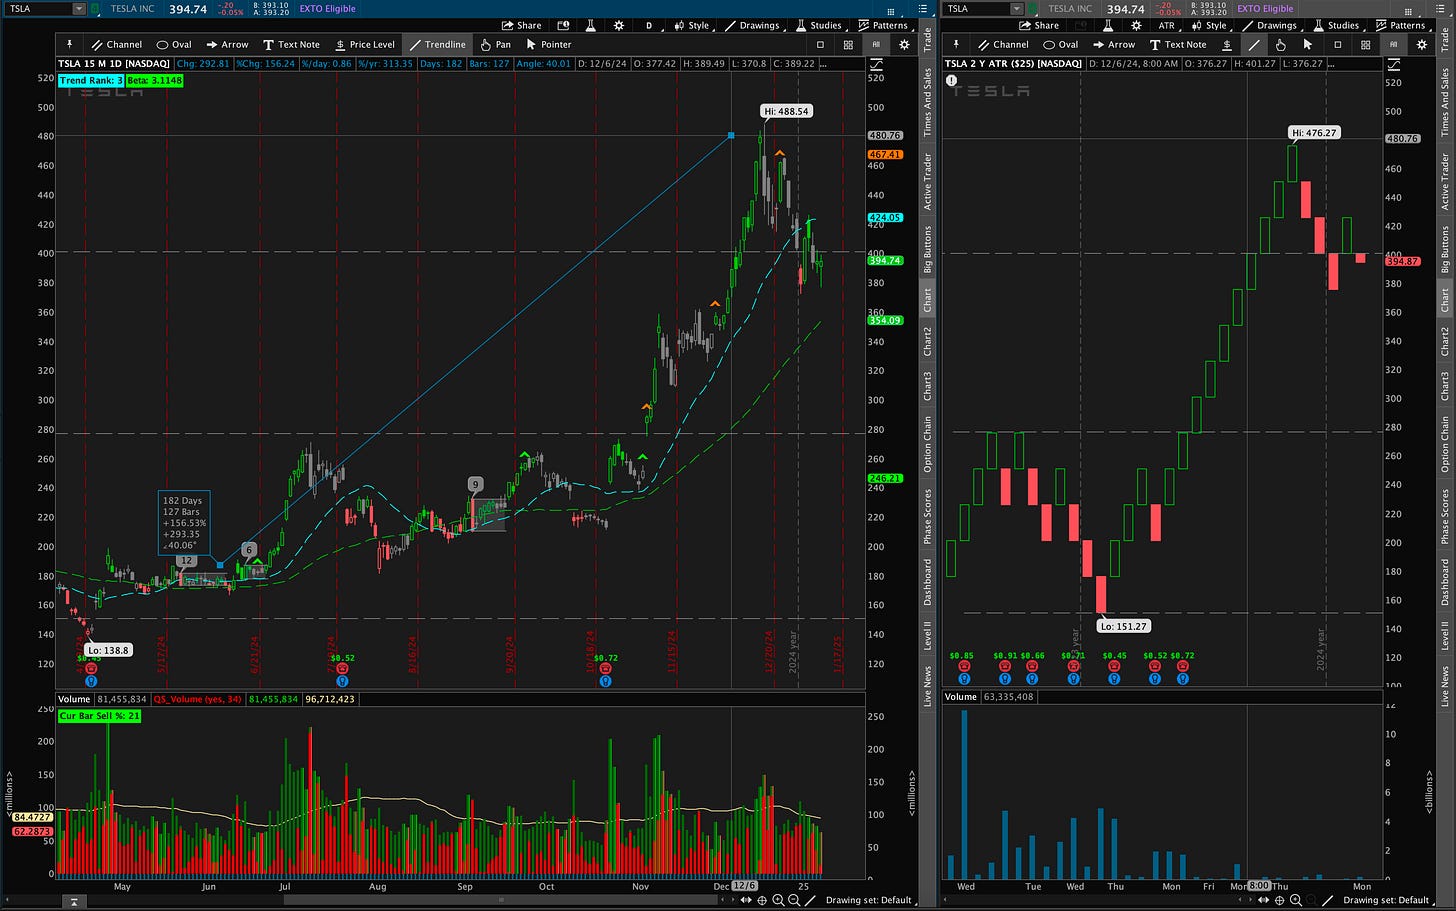Open the Active Trader tab in left sidebar
Screen dimensions: 1456x911
click(x=927, y=180)
